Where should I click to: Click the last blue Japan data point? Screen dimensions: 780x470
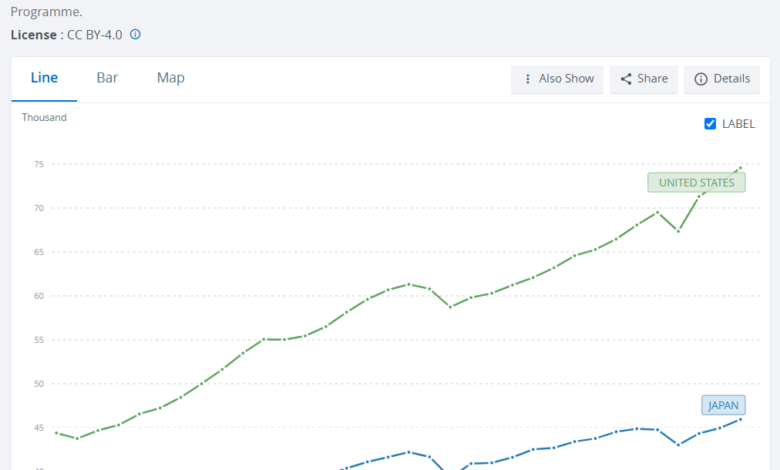741,419
